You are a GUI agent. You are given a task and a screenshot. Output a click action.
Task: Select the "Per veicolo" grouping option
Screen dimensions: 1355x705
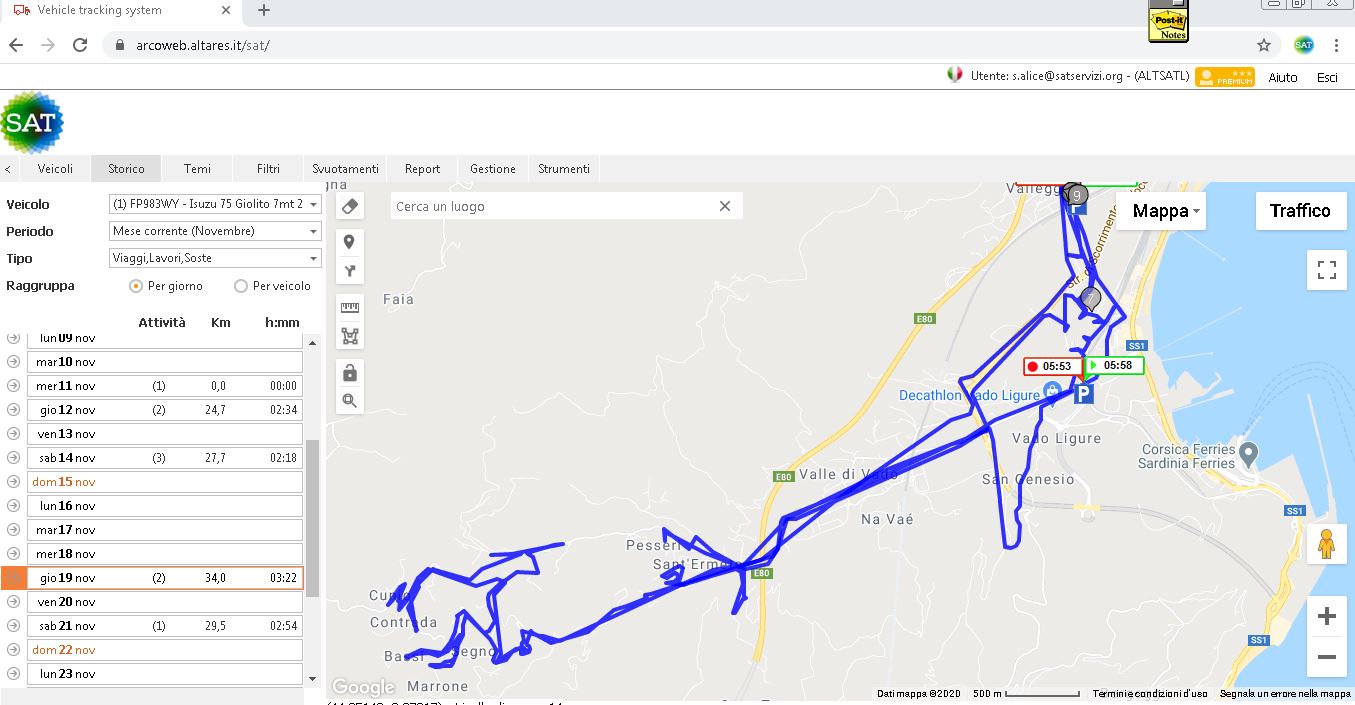(x=241, y=286)
